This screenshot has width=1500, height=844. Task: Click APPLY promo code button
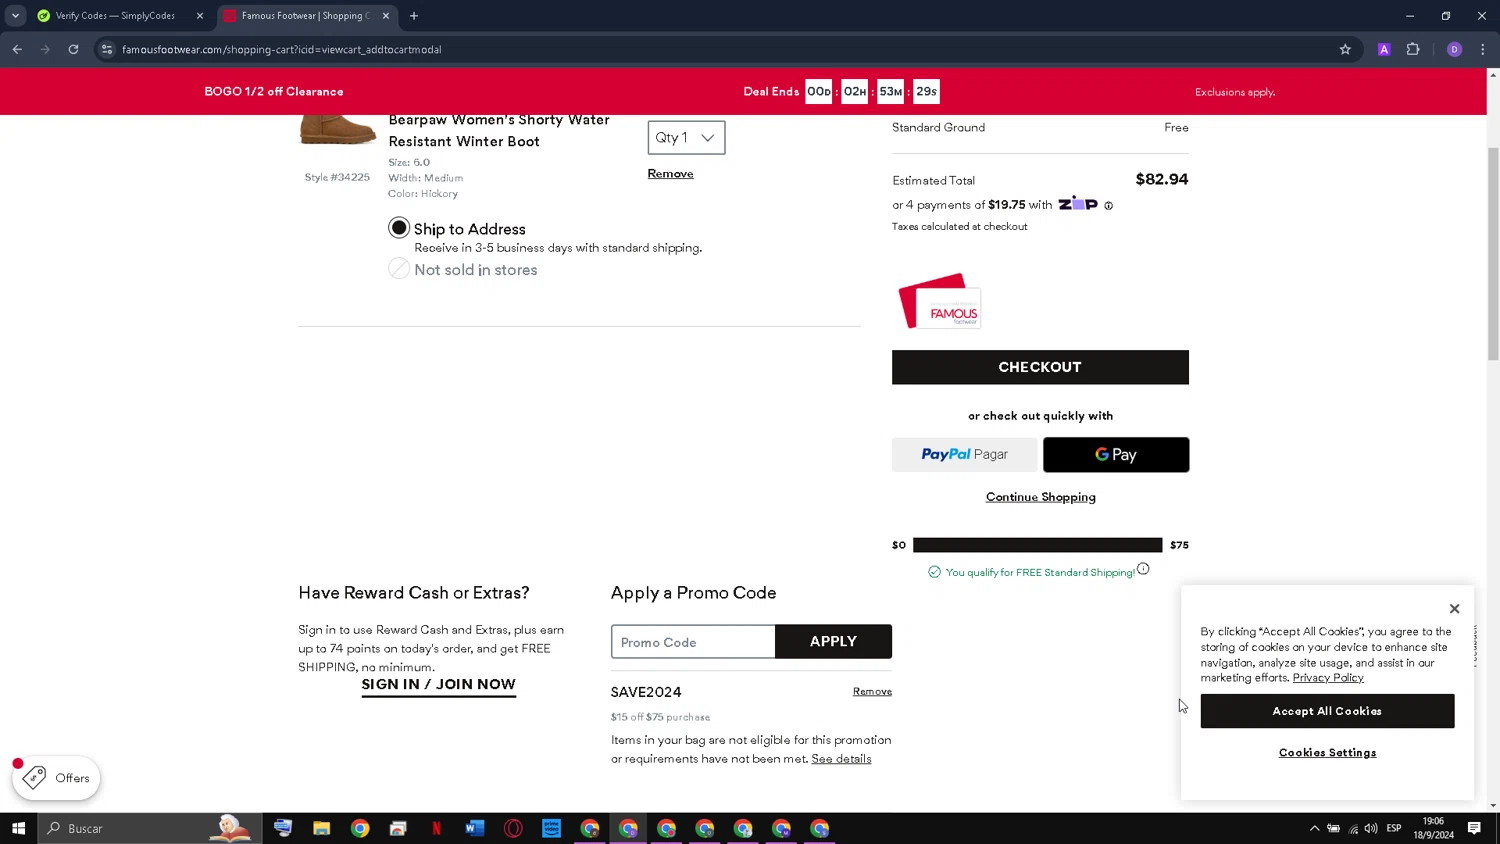[x=833, y=642]
